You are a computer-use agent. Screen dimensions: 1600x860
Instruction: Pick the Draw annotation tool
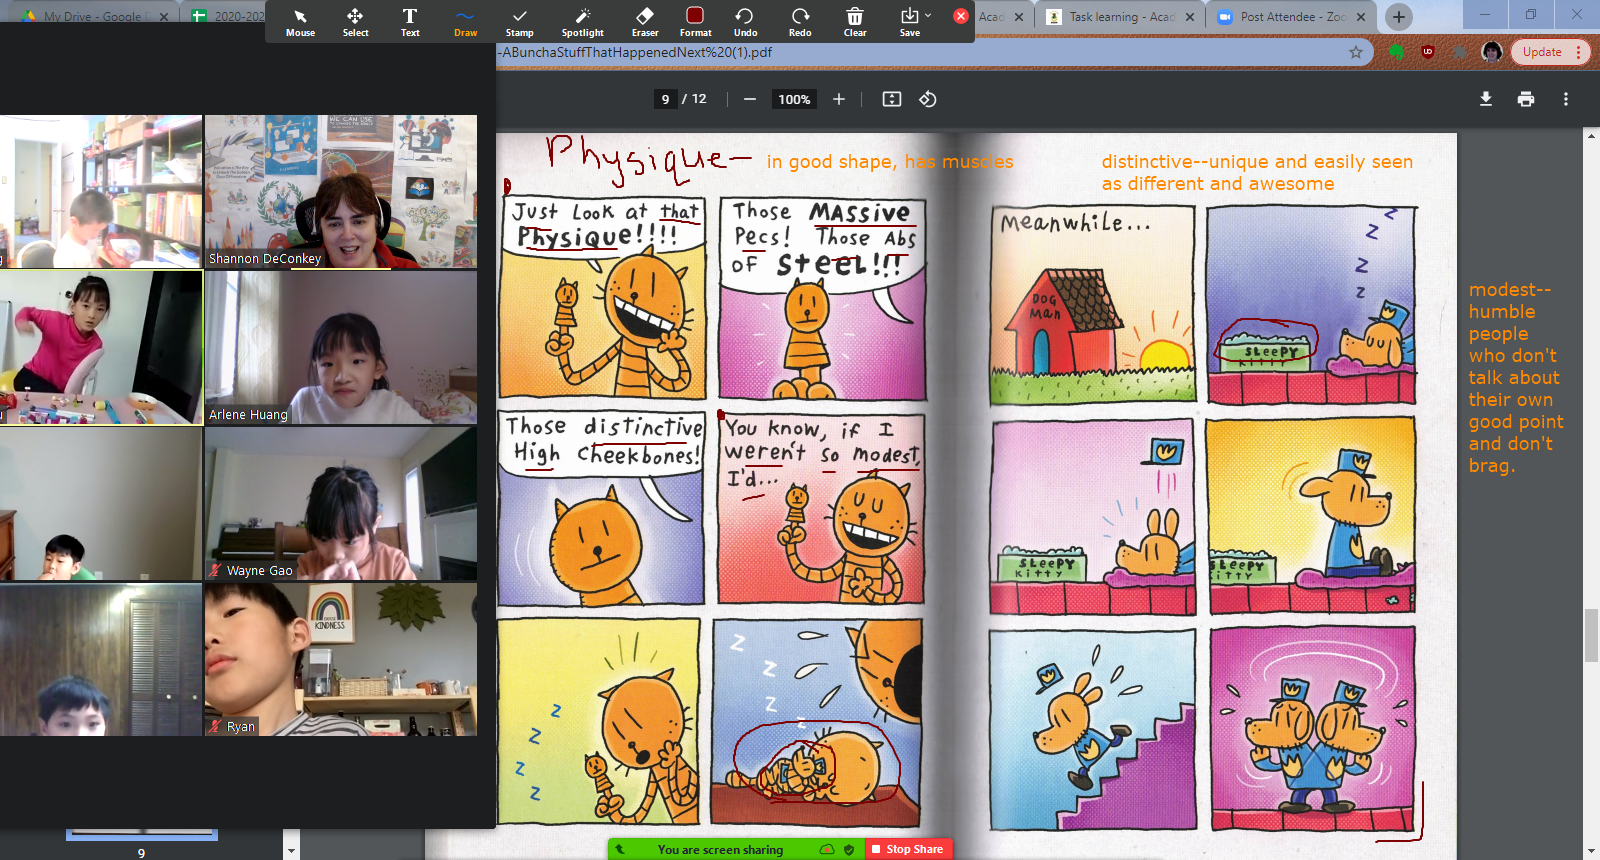click(465, 22)
